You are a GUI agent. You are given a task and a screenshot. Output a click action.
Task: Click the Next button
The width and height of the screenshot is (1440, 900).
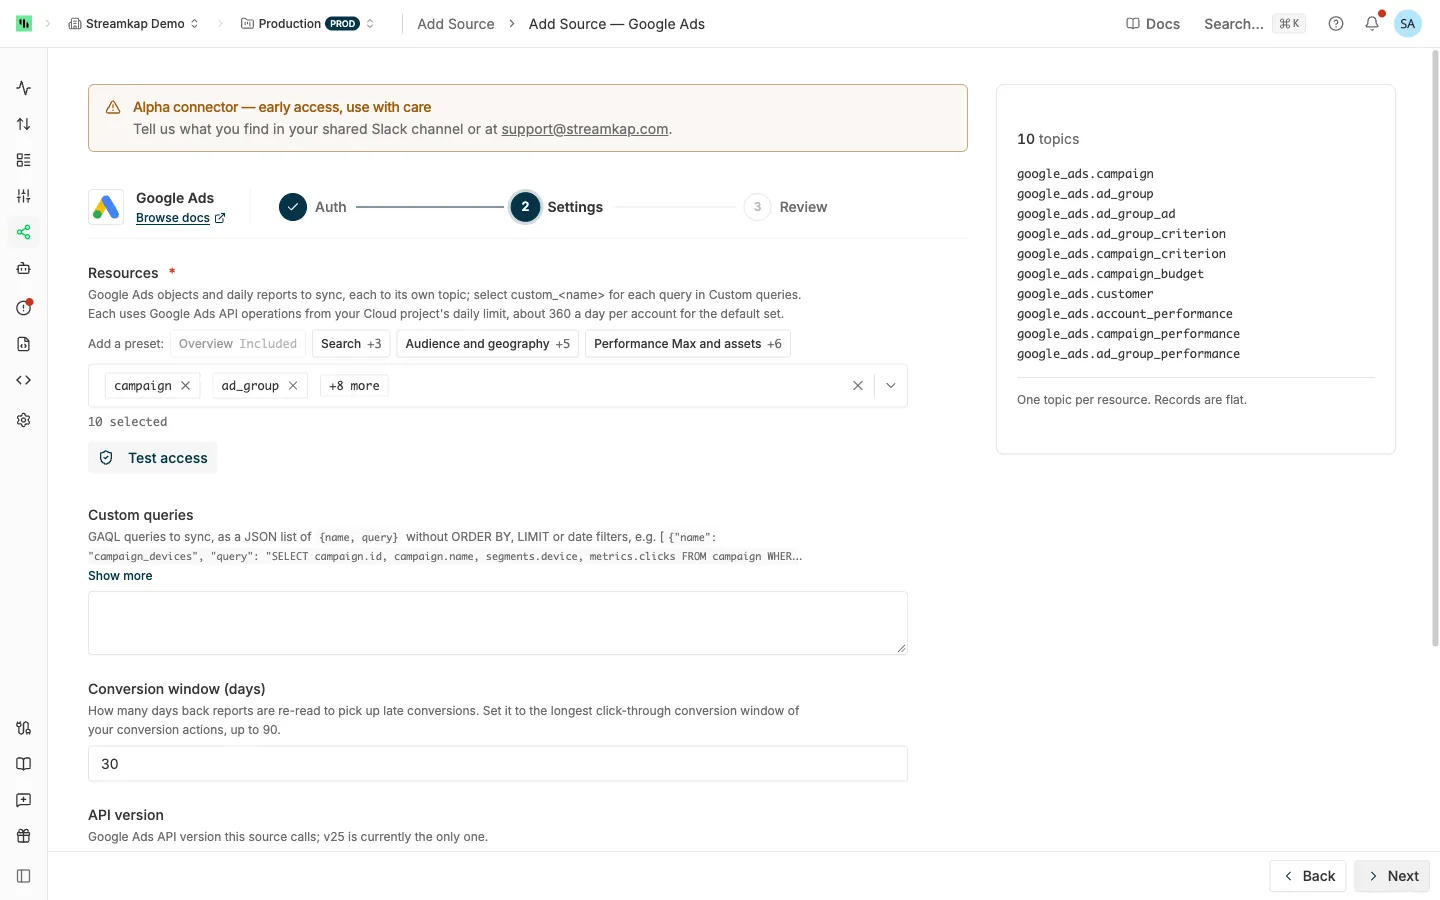pos(1392,876)
